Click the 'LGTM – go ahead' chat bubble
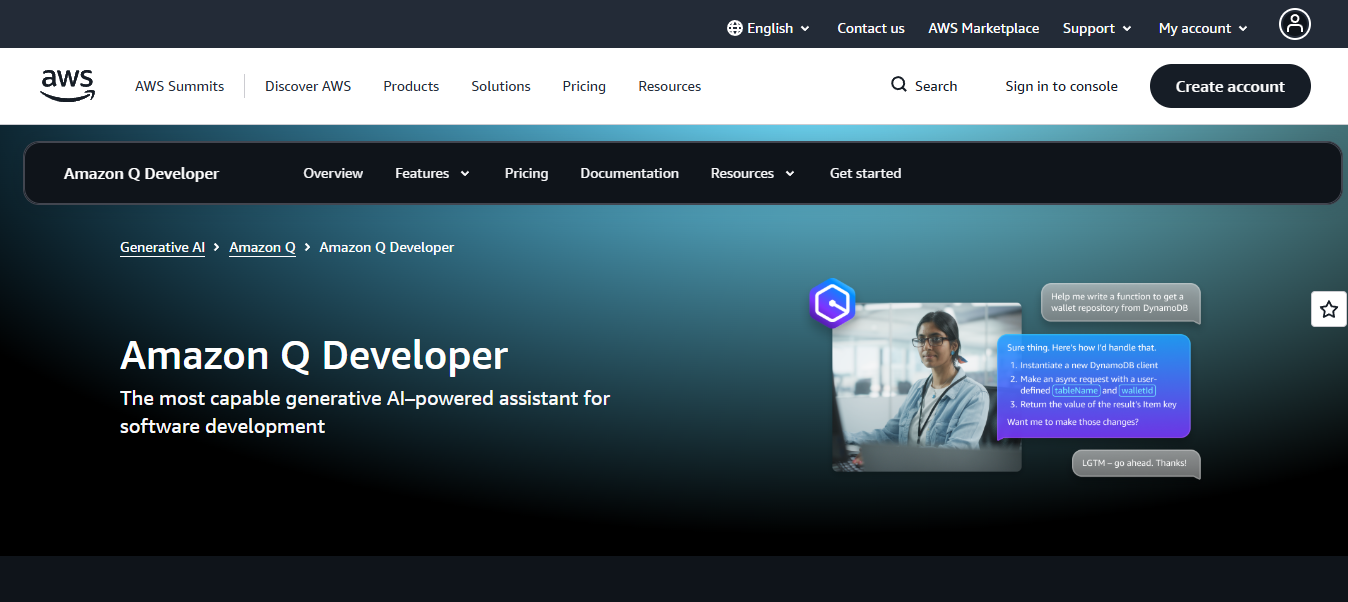Screen dimensions: 1348x602 coord(1136,463)
